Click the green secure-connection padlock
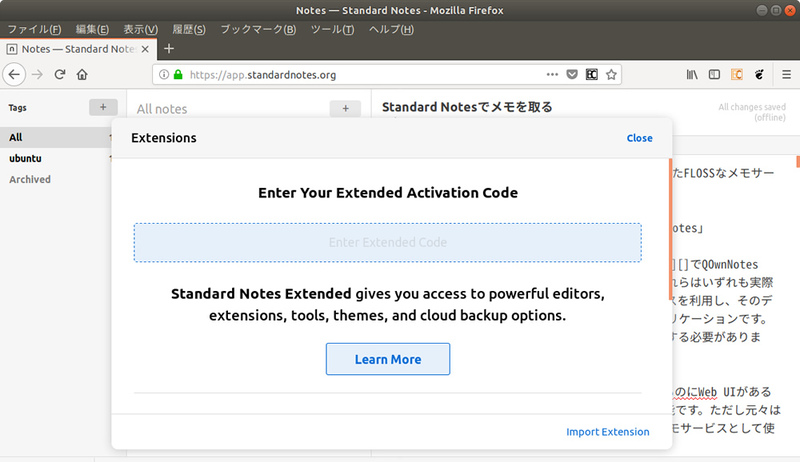This screenshot has height=462, width=800. coord(178,74)
